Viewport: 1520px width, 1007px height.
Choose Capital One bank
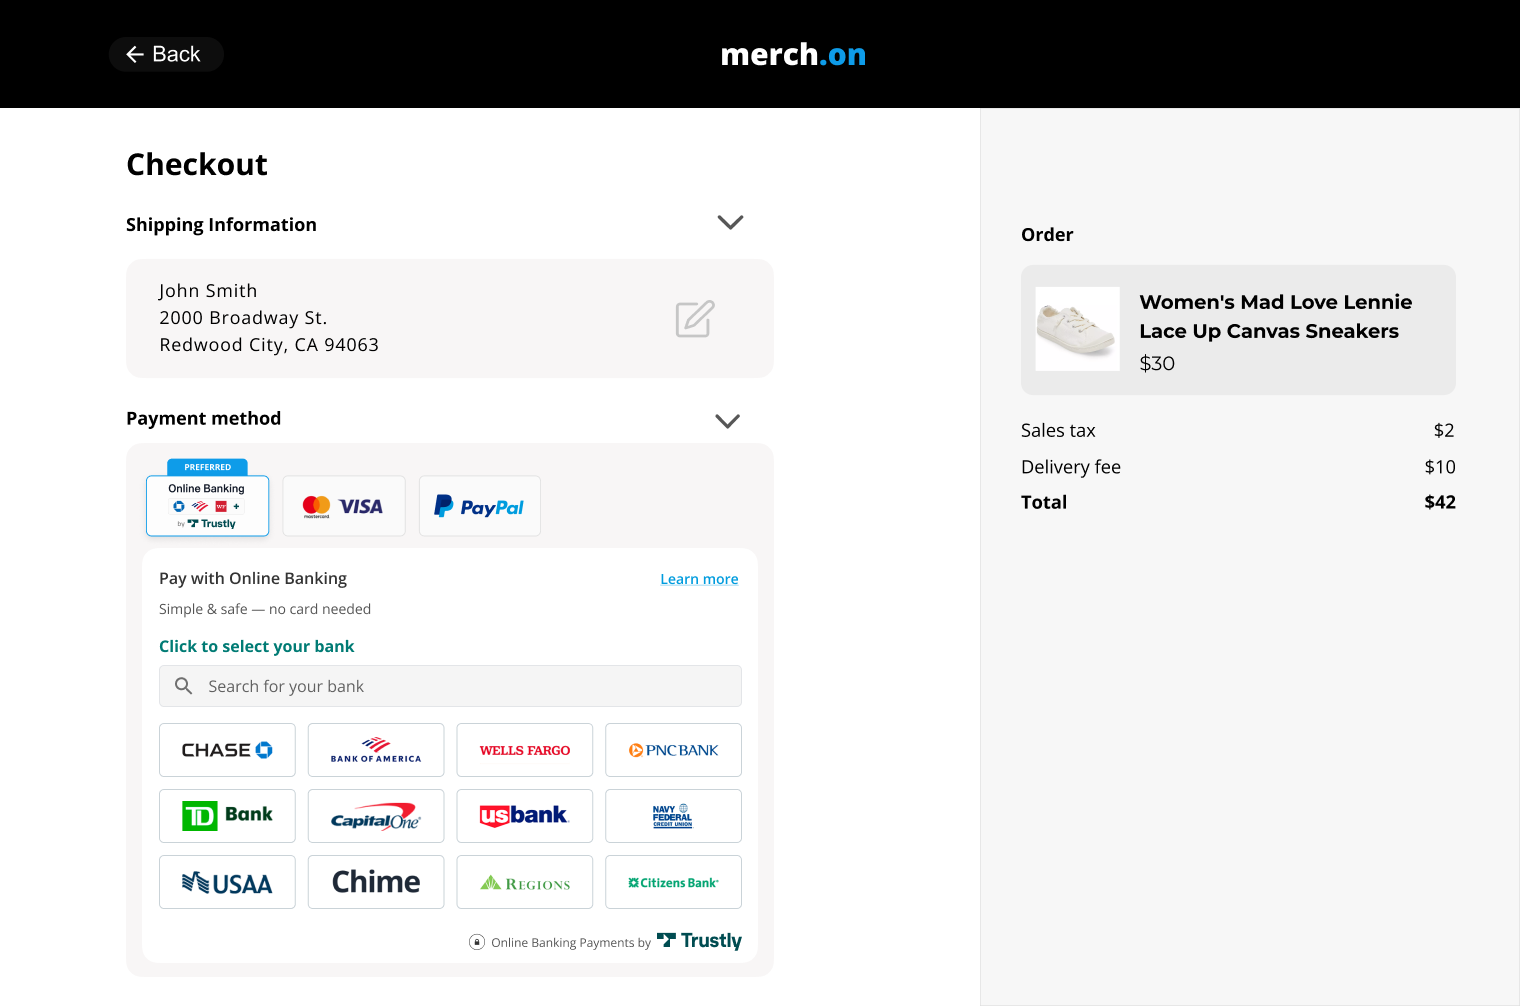coord(376,816)
